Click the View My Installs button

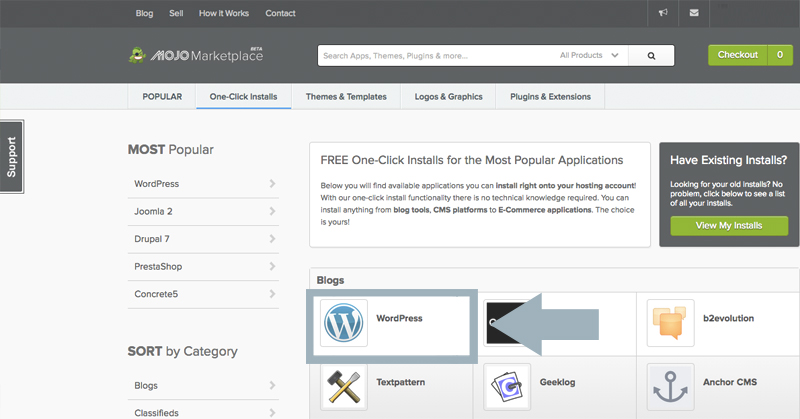(x=729, y=226)
